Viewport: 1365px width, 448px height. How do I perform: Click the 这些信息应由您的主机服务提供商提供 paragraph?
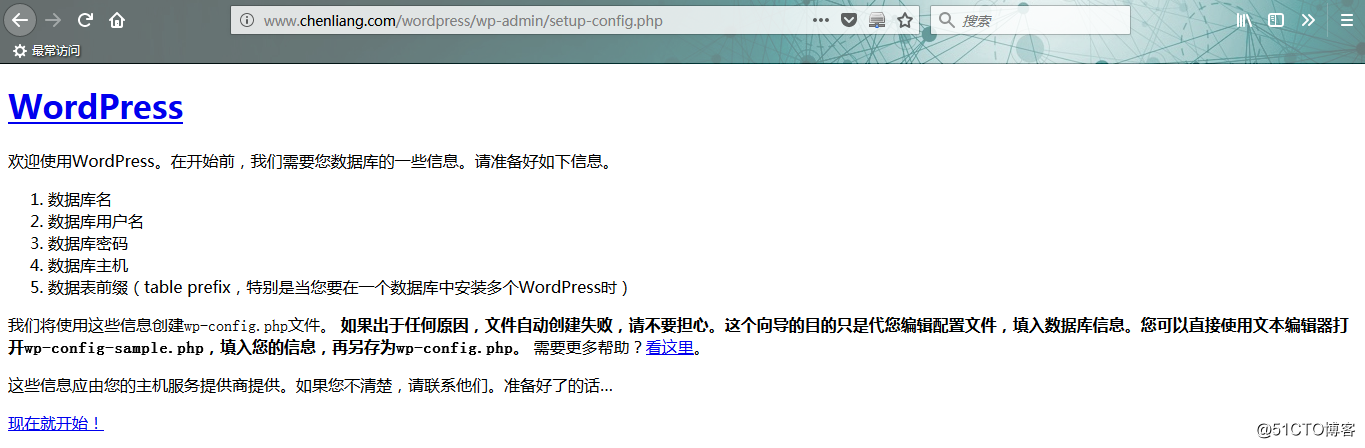click(x=310, y=386)
